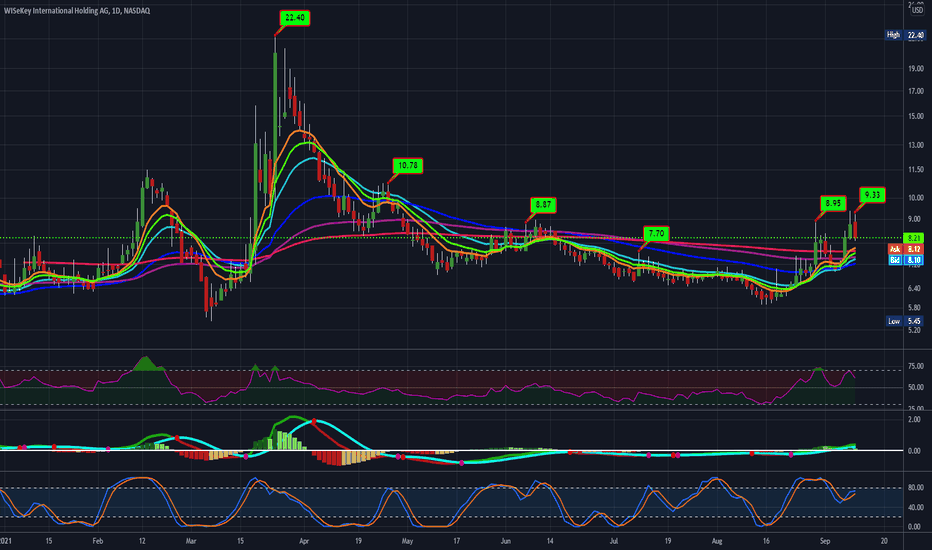Click the 16 date label after Aug
Image resolution: width=932 pixels, height=550 pixels.
[x=766, y=541]
